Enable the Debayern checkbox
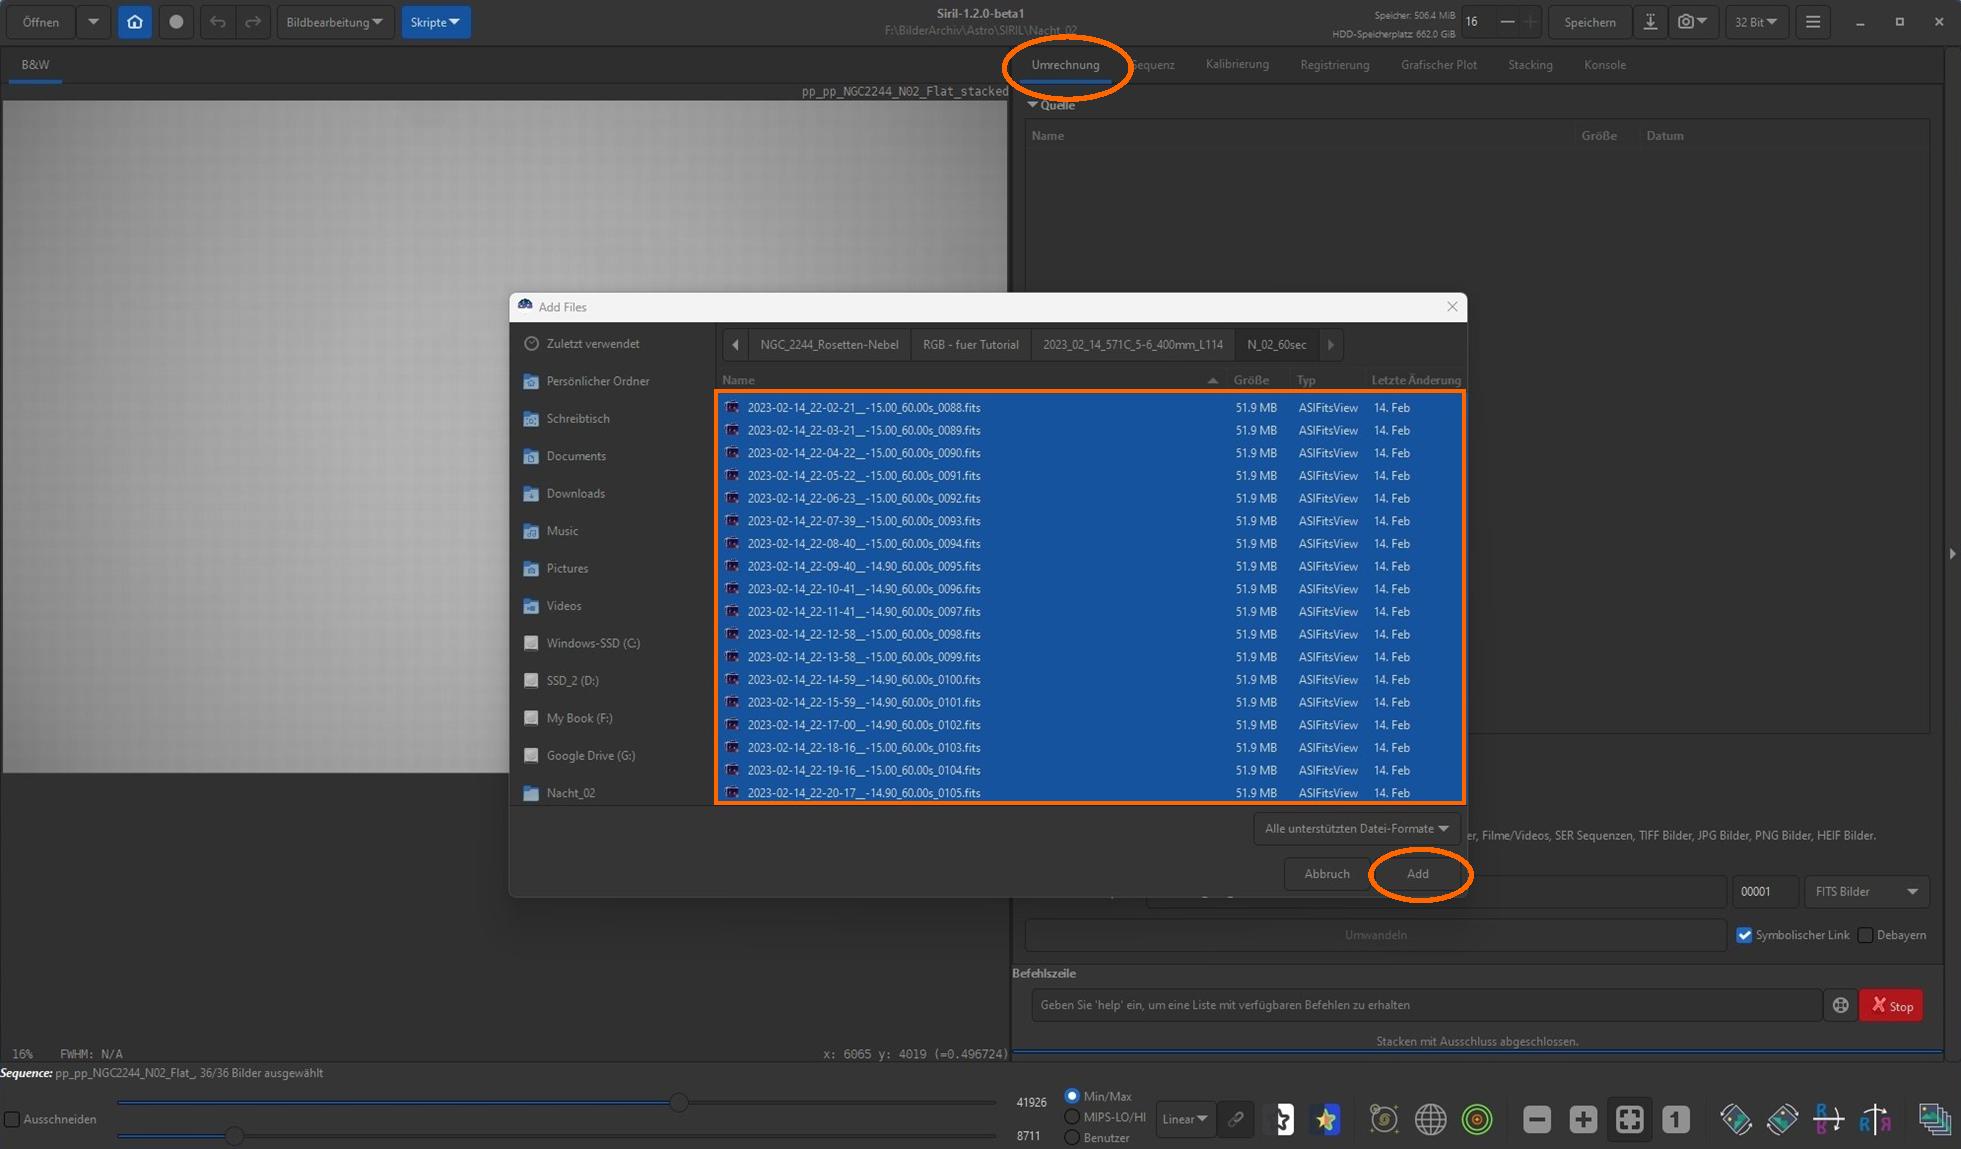The height and width of the screenshot is (1149, 1961). pyautogui.click(x=1865, y=935)
